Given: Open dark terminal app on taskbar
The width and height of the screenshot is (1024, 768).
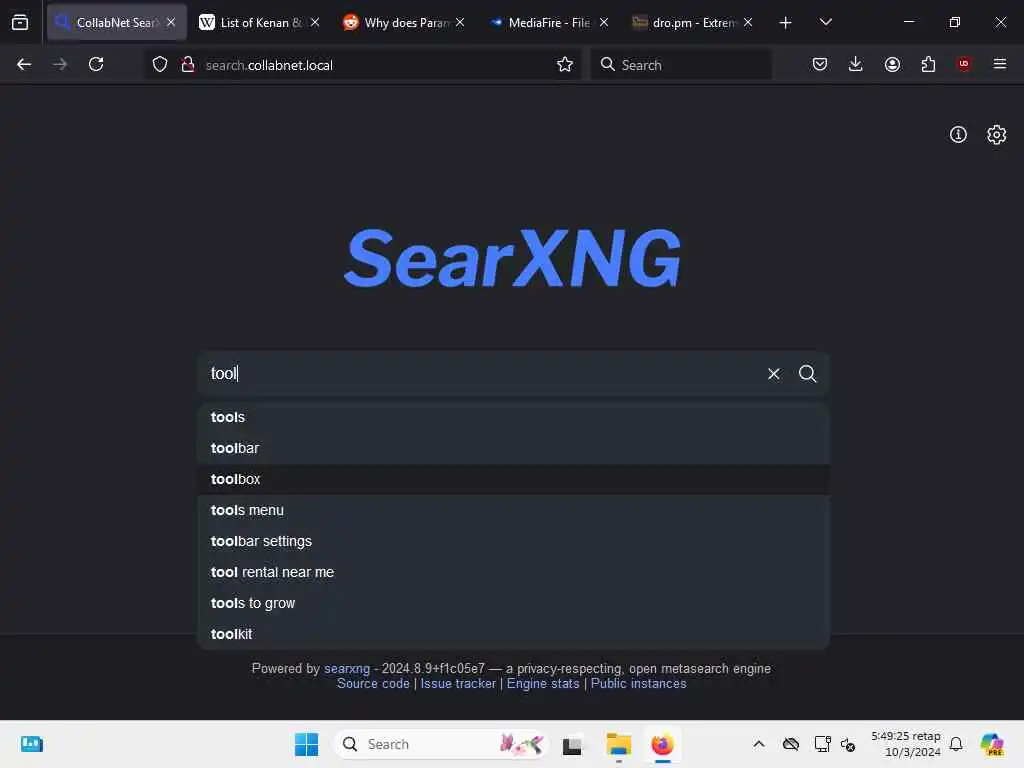Looking at the screenshot, I should coord(573,744).
